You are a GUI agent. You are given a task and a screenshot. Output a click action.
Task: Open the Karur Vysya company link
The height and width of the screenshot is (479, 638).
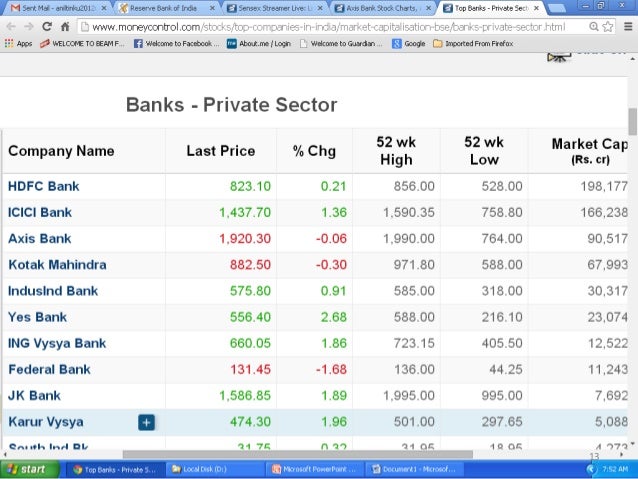pyautogui.click(x=46, y=422)
